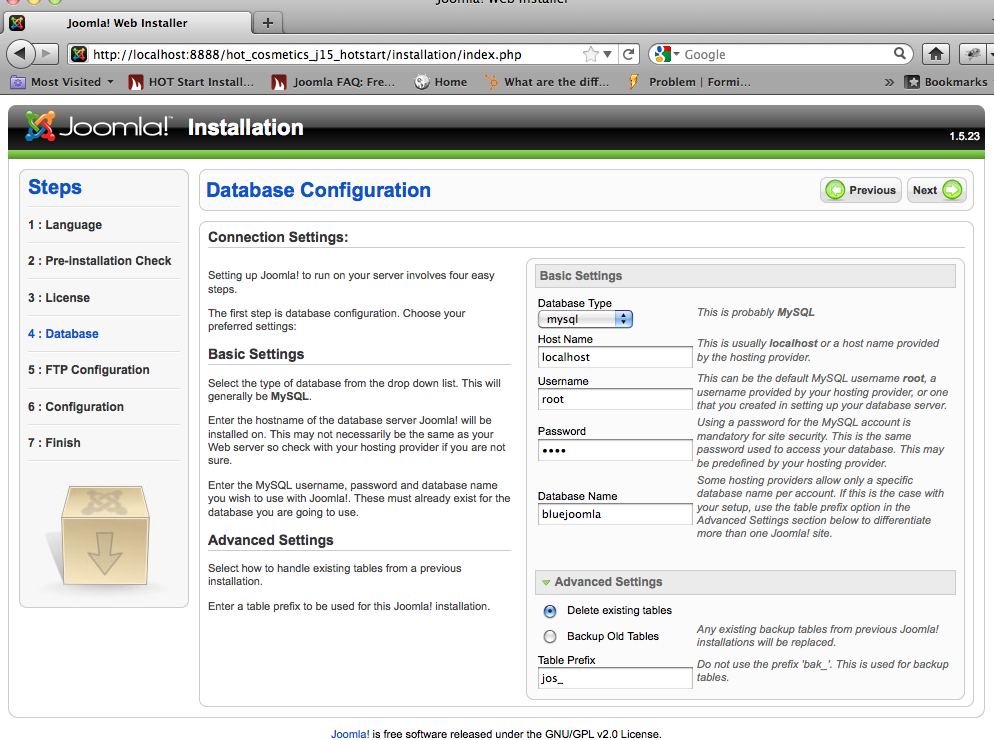This screenshot has width=994, height=740.
Task: Focus the Database Name input field
Action: [615, 514]
